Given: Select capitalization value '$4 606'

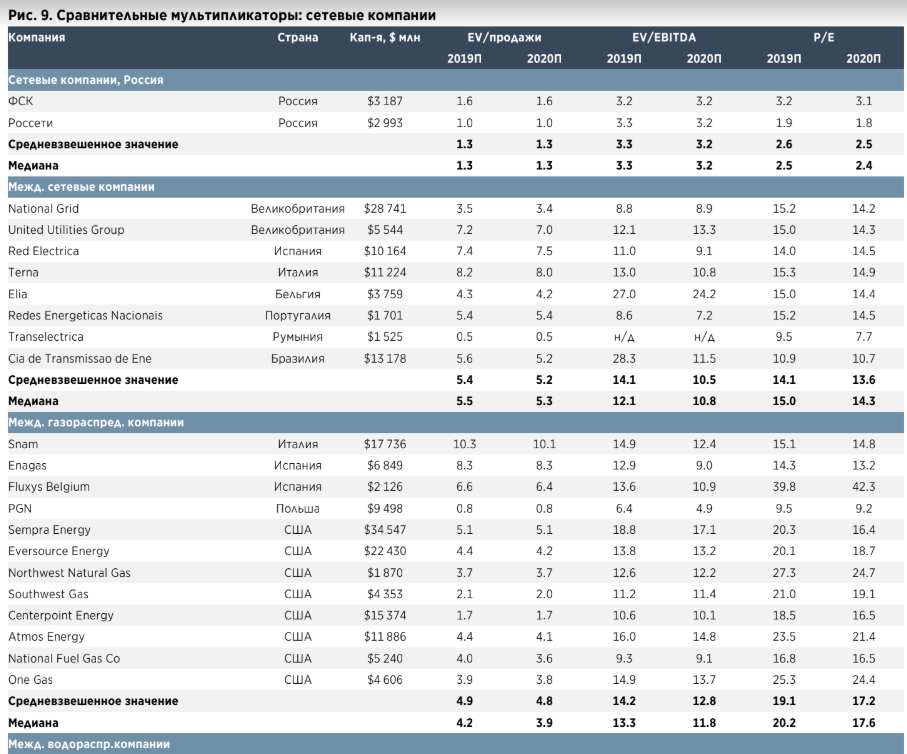Looking at the screenshot, I should coord(385,680).
